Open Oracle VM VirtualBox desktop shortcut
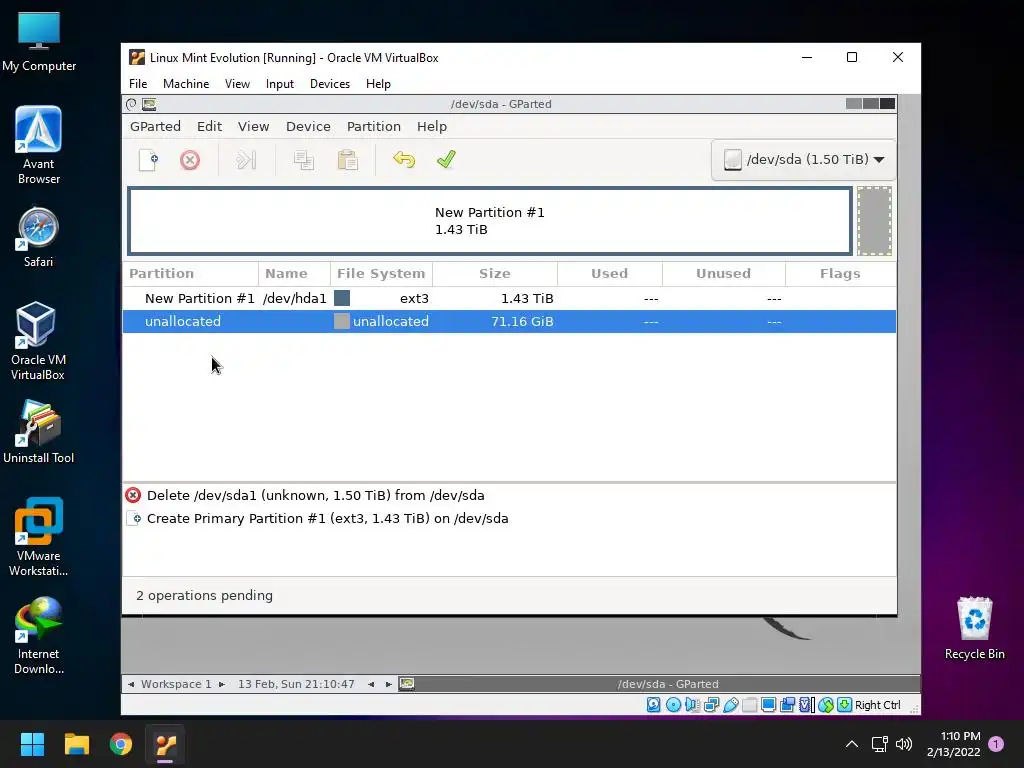This screenshot has height=768, width=1024. (39, 341)
